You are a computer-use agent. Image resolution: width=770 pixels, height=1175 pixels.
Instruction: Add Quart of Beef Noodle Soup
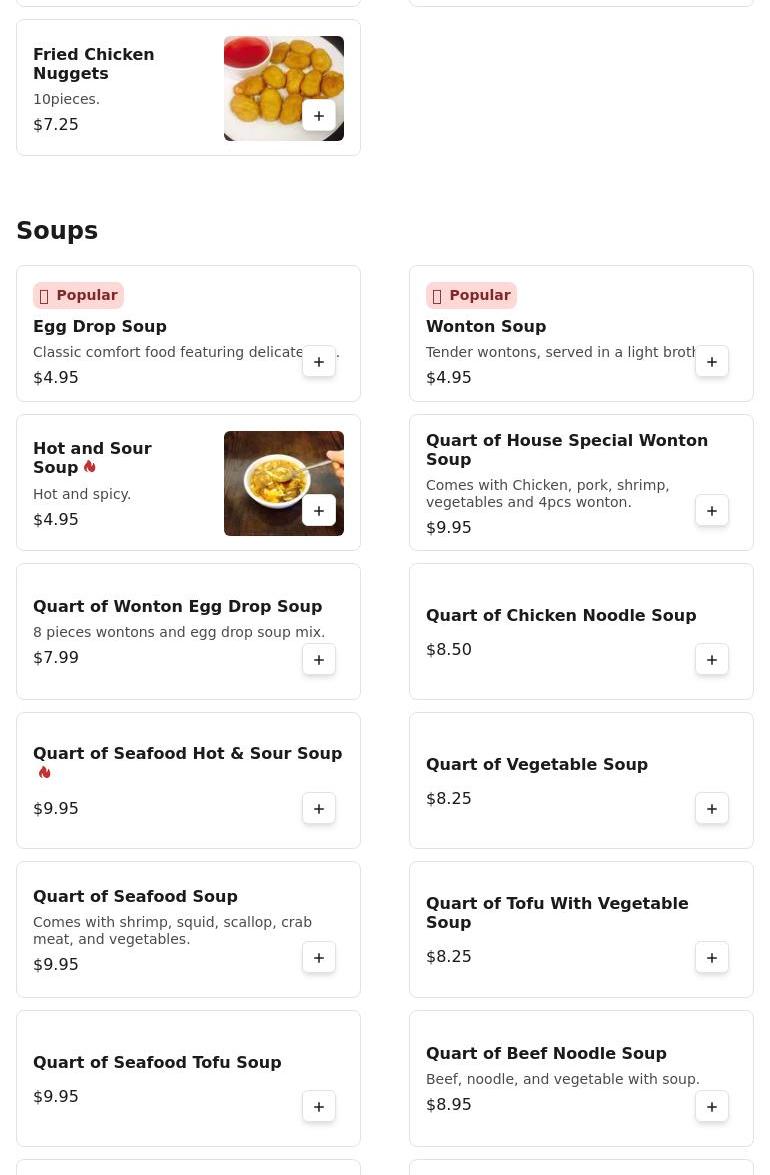712,1108
